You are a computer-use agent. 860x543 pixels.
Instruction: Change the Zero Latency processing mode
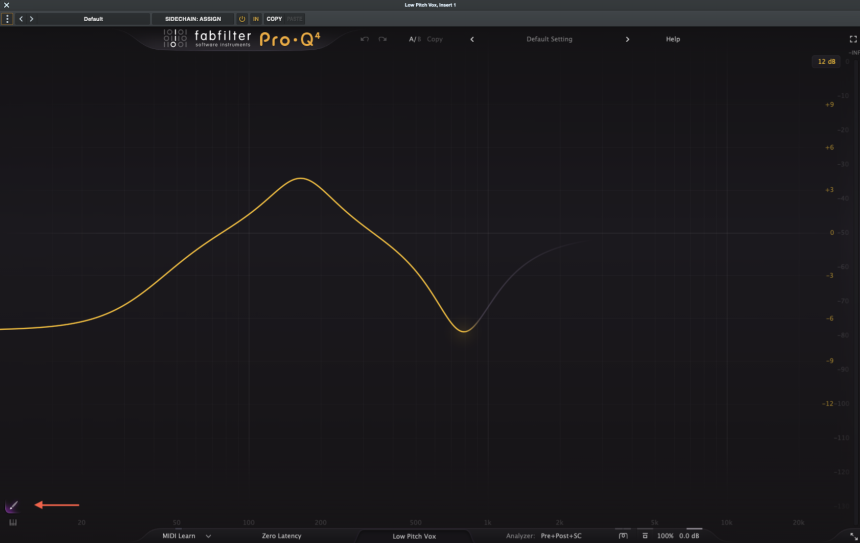[x=281, y=536]
